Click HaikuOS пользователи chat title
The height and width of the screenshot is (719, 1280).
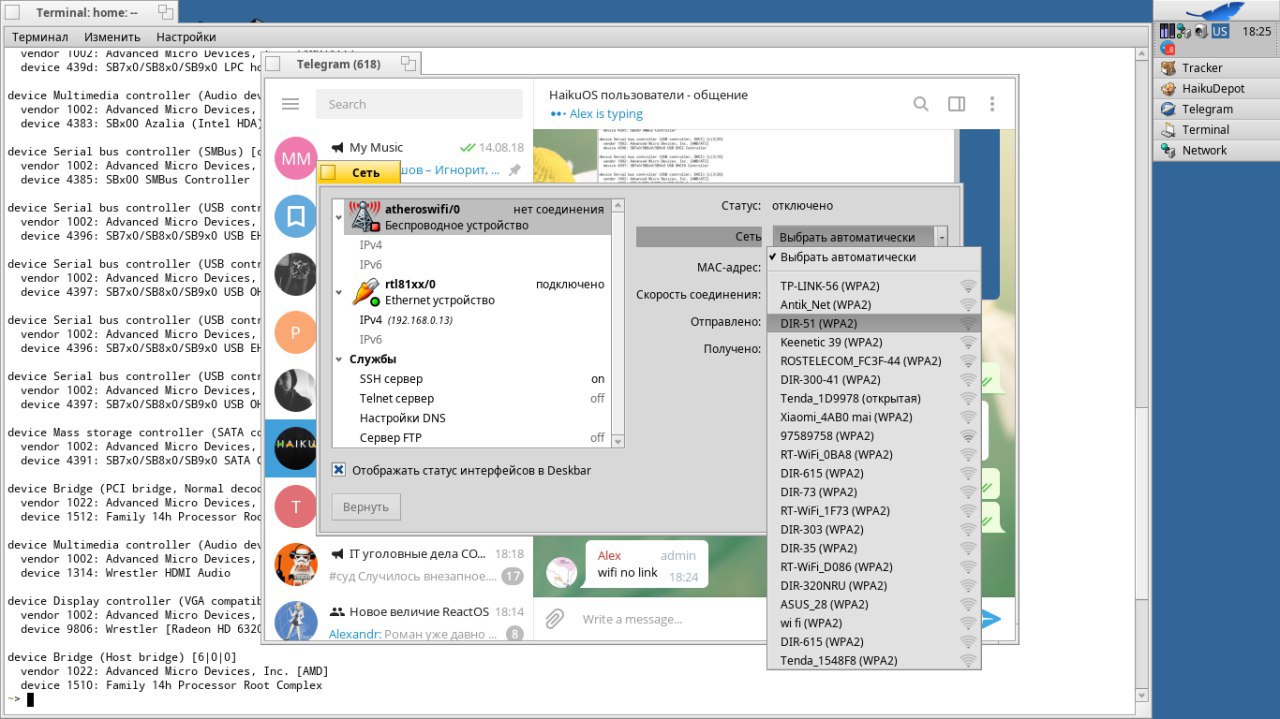coord(648,95)
